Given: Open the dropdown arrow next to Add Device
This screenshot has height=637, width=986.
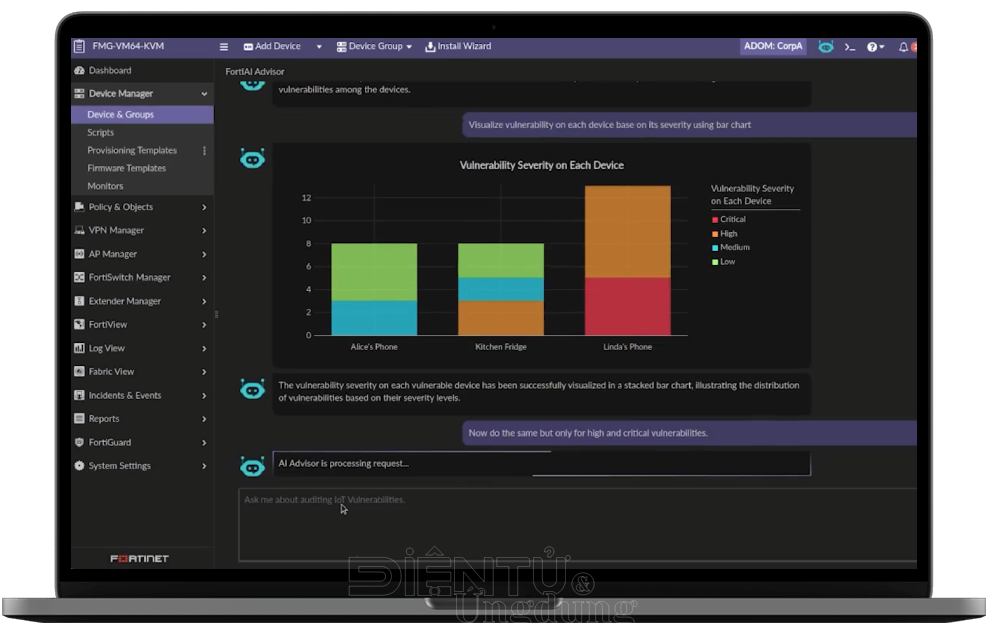Looking at the screenshot, I should pyautogui.click(x=319, y=47).
